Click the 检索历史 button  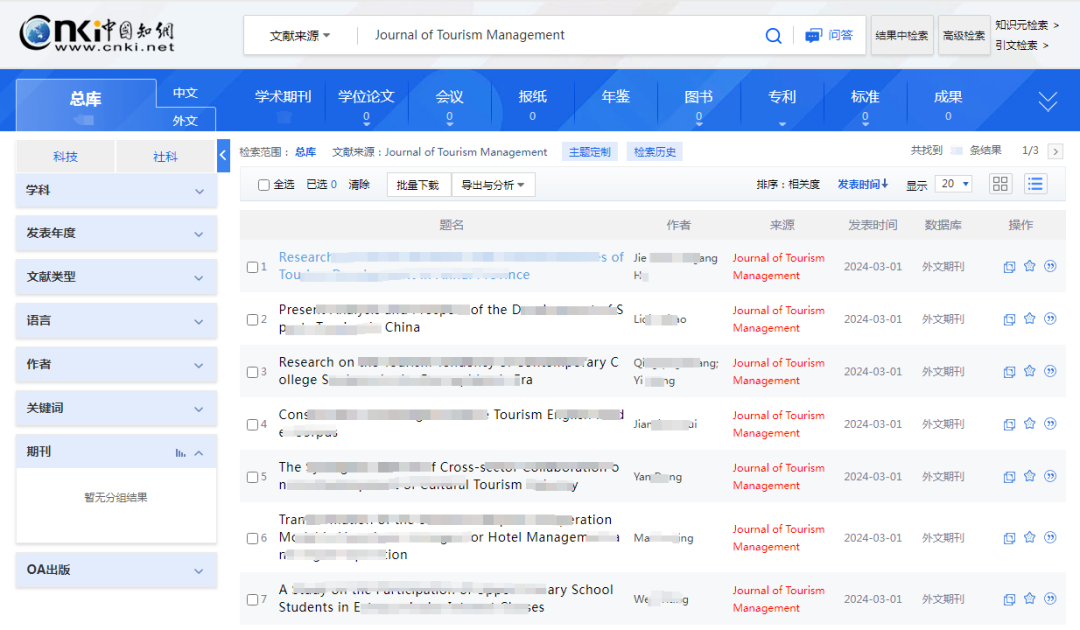(x=655, y=151)
